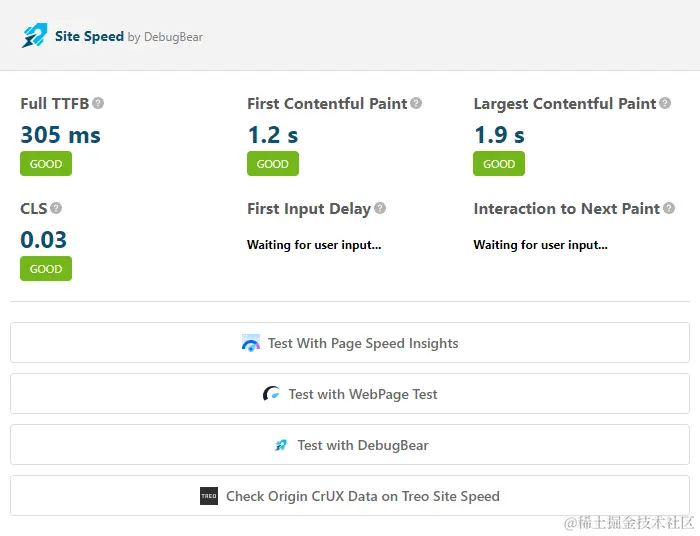Click the help icon beside CLS

pyautogui.click(x=56, y=208)
